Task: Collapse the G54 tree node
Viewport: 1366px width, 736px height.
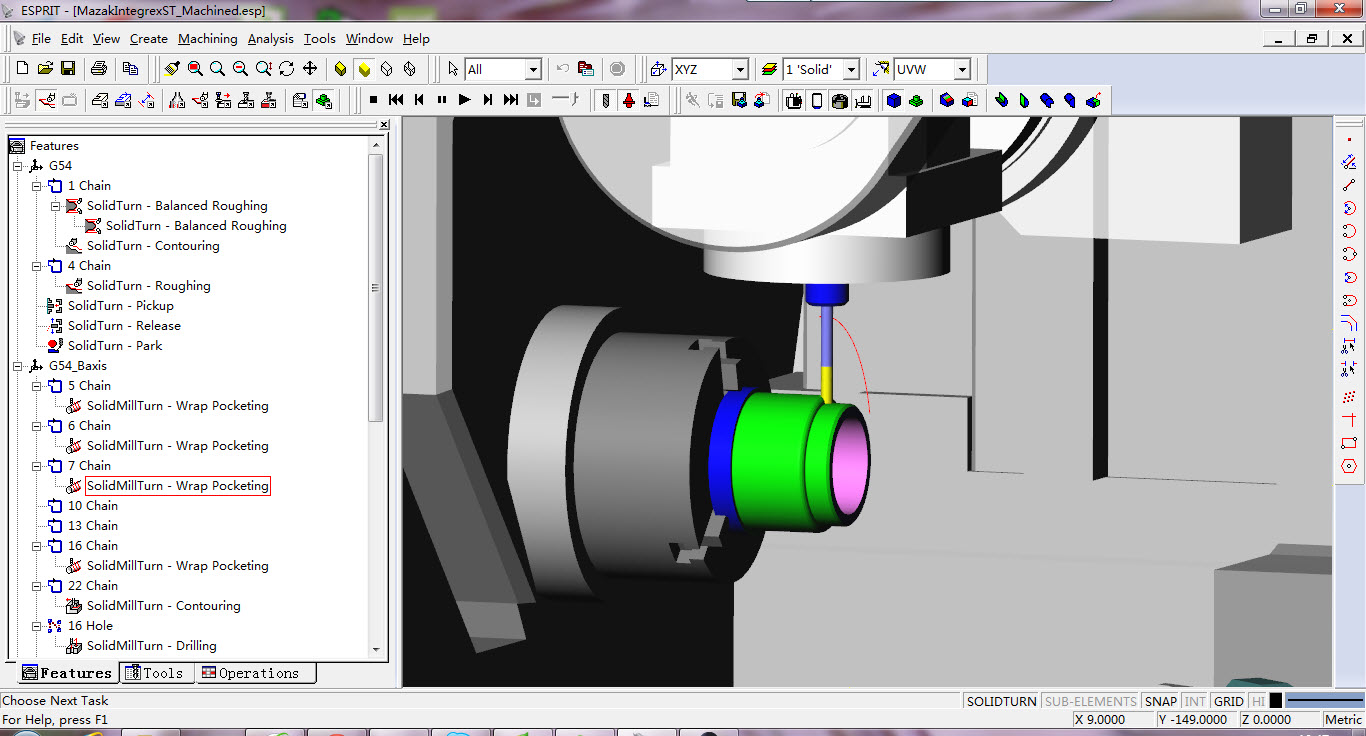Action: point(18,166)
